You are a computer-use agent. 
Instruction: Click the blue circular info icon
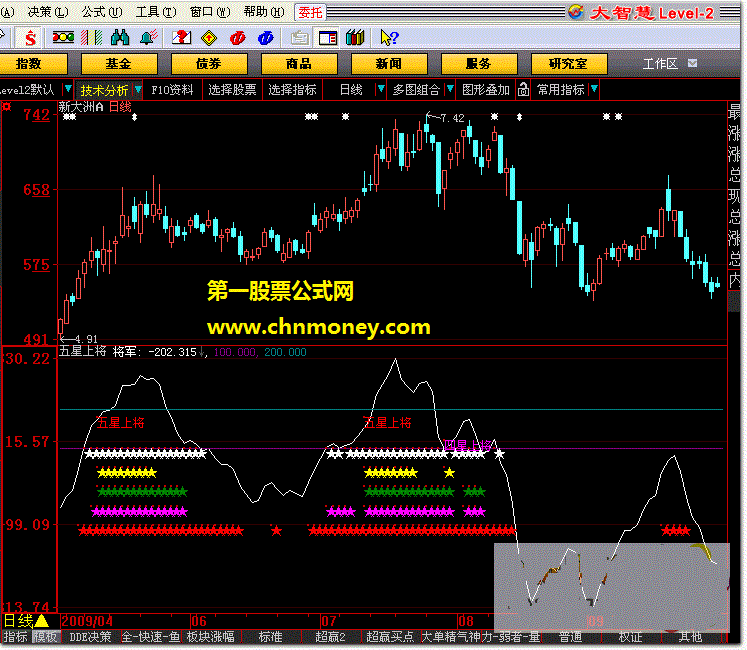pos(265,38)
